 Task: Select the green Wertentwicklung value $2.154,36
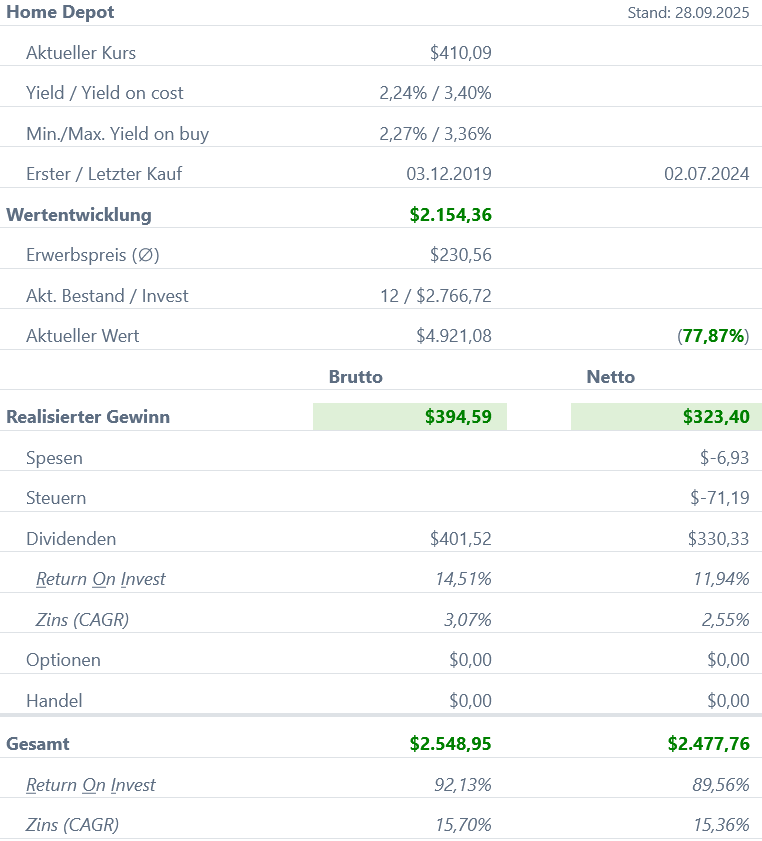(x=450, y=215)
